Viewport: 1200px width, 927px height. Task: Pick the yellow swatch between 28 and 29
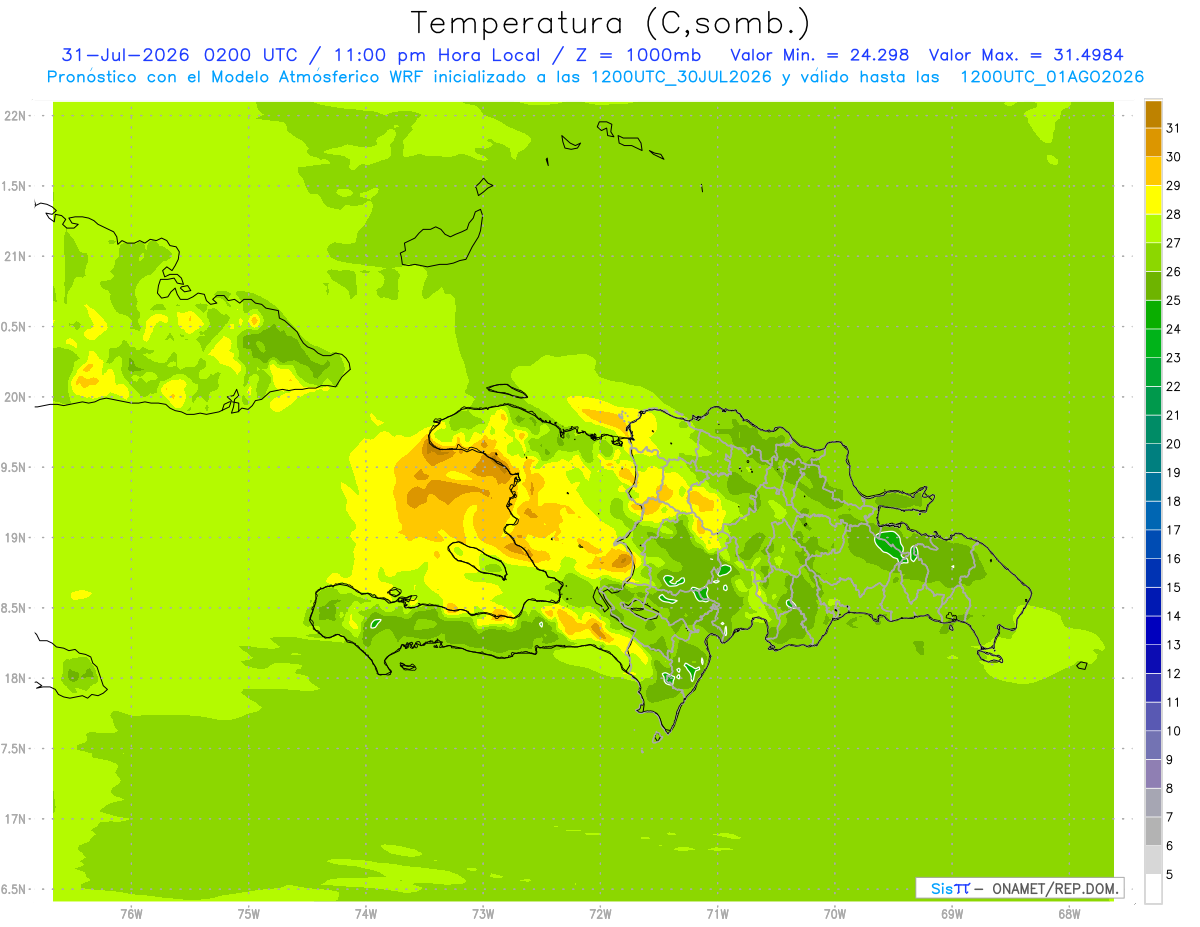pos(1153,200)
